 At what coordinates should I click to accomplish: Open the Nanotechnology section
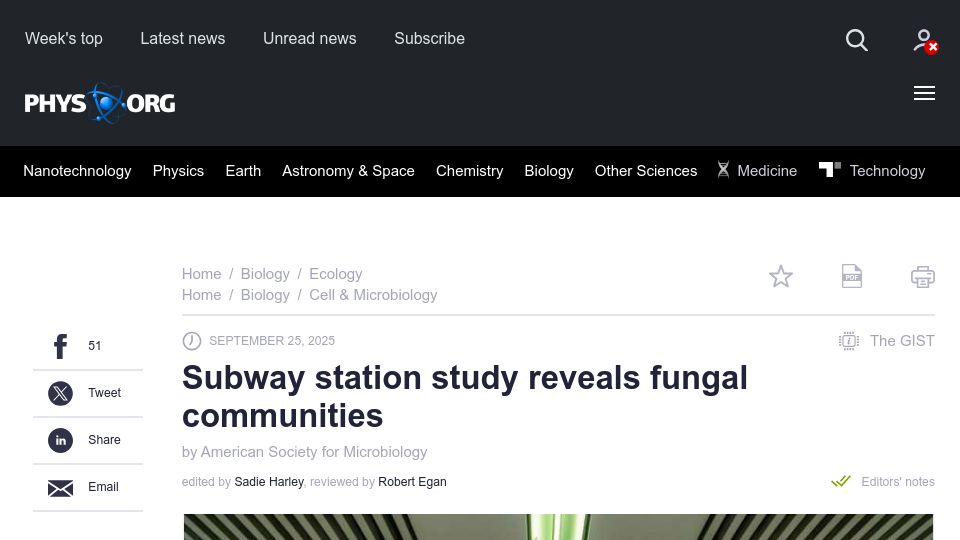click(x=77, y=171)
